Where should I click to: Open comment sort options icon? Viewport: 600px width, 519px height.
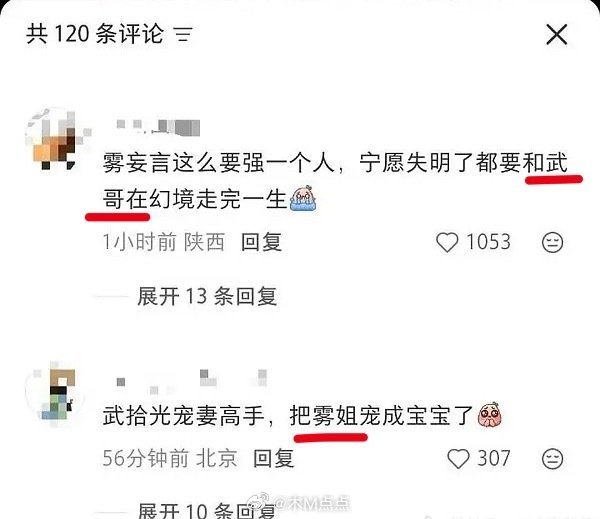(x=184, y=34)
